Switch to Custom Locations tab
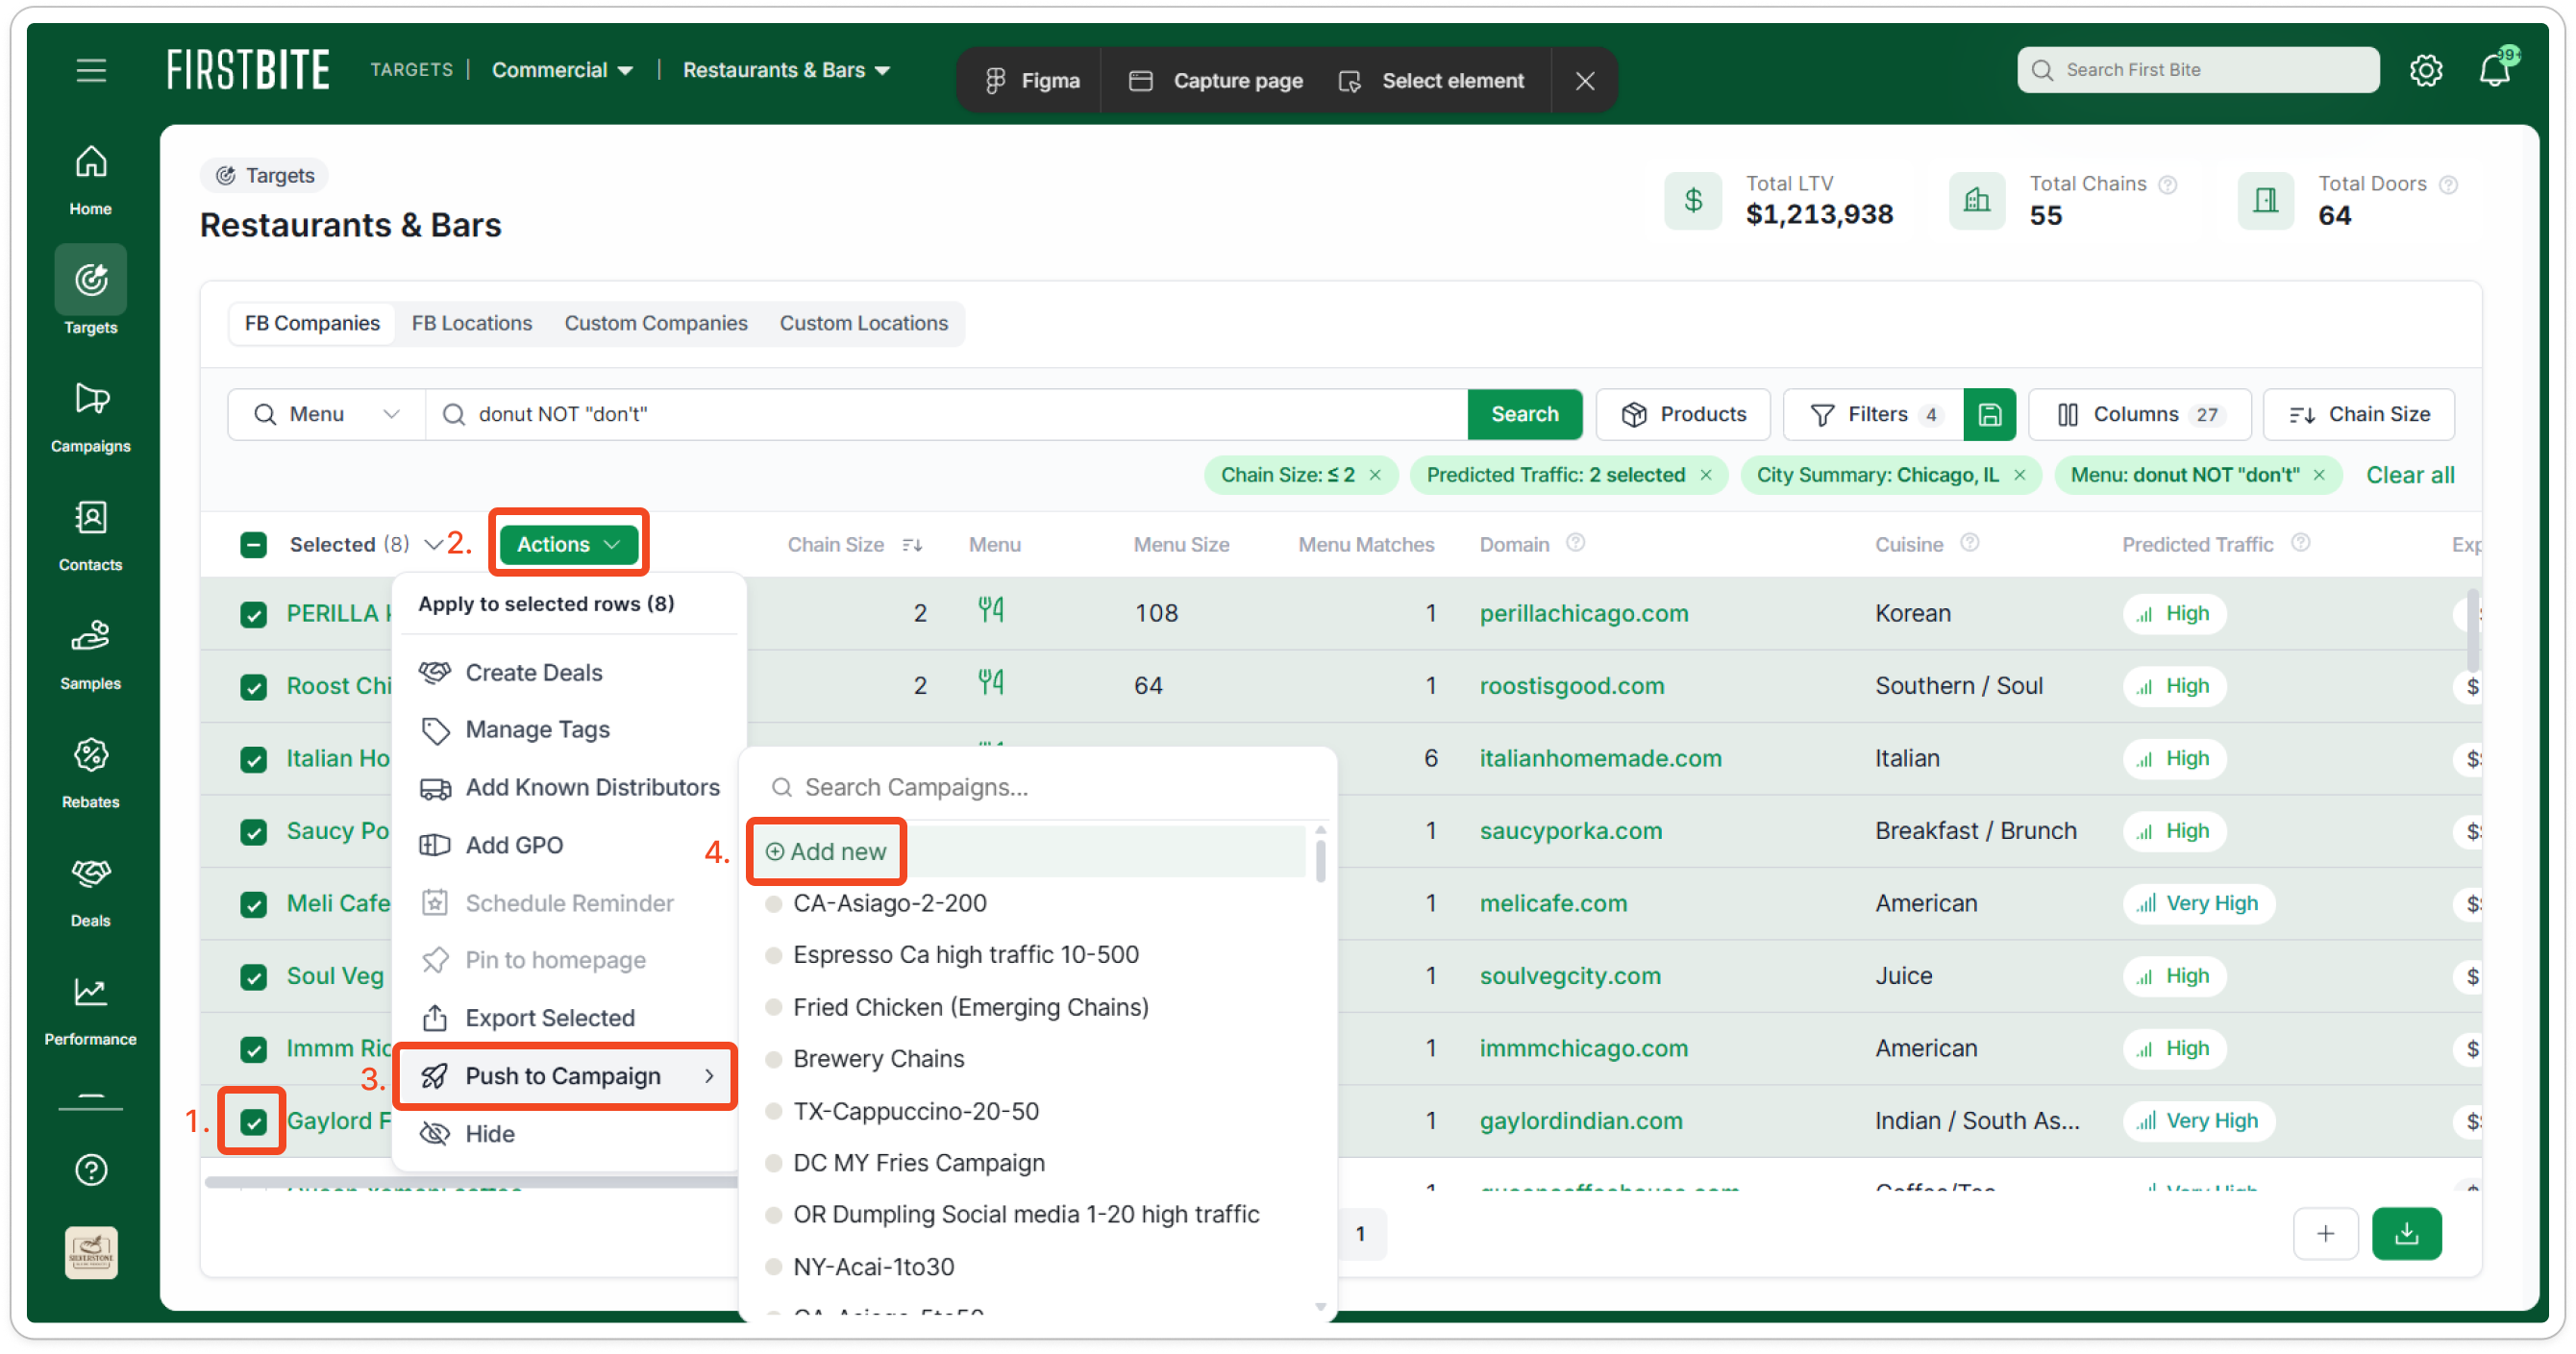Viewport: 2576px width, 1354px height. [x=863, y=323]
